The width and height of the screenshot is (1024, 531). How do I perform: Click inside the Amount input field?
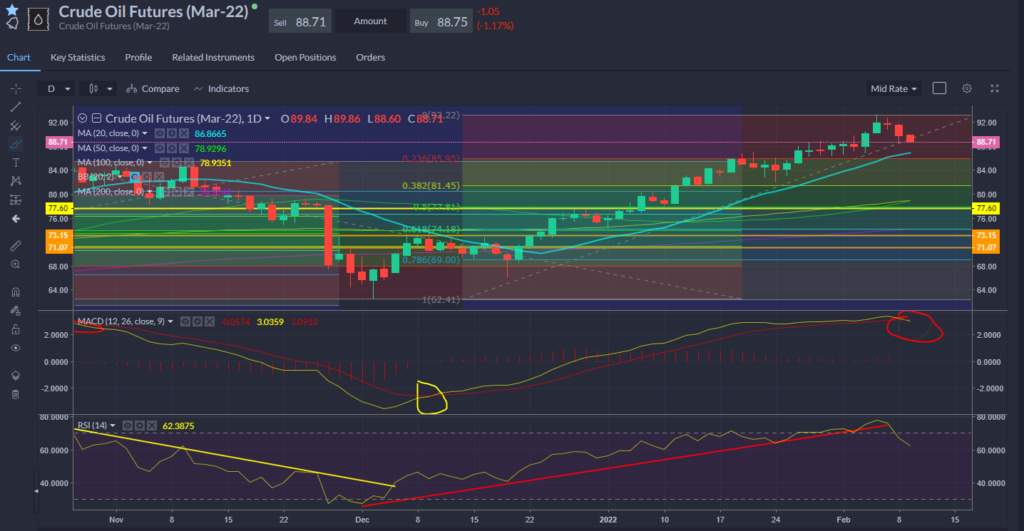click(x=370, y=20)
